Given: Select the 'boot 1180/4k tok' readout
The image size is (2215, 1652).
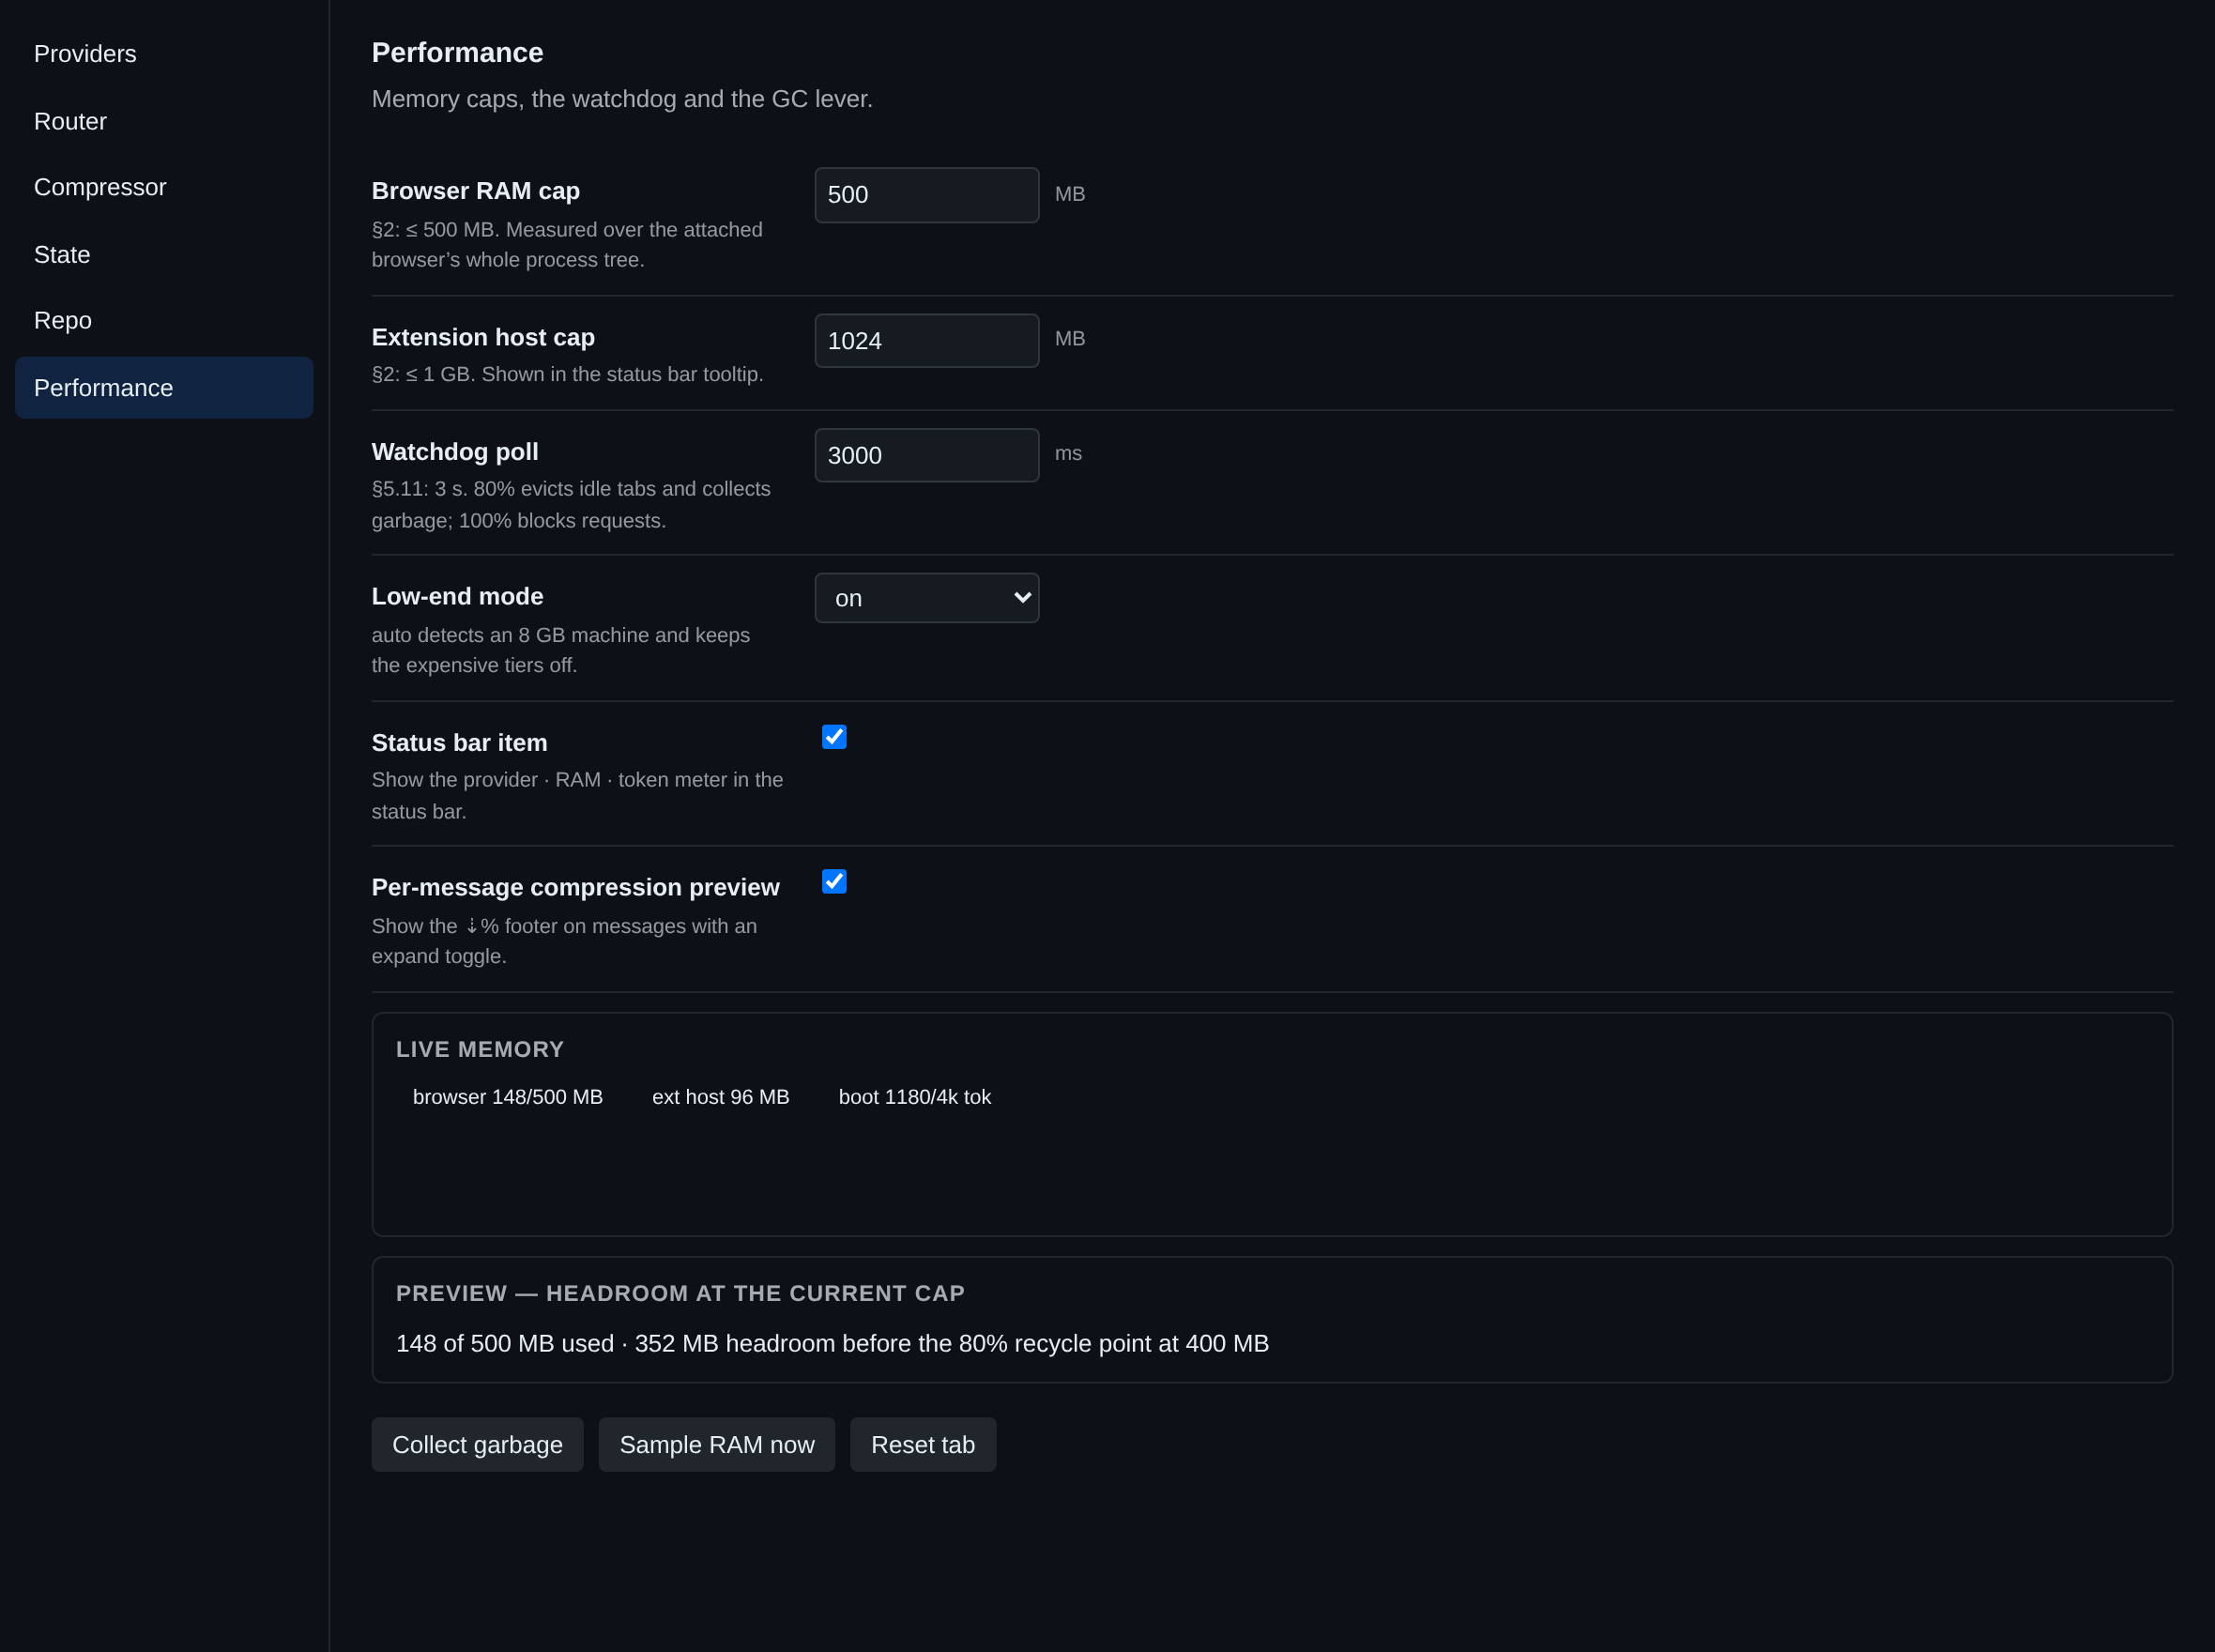Looking at the screenshot, I should [x=914, y=1097].
